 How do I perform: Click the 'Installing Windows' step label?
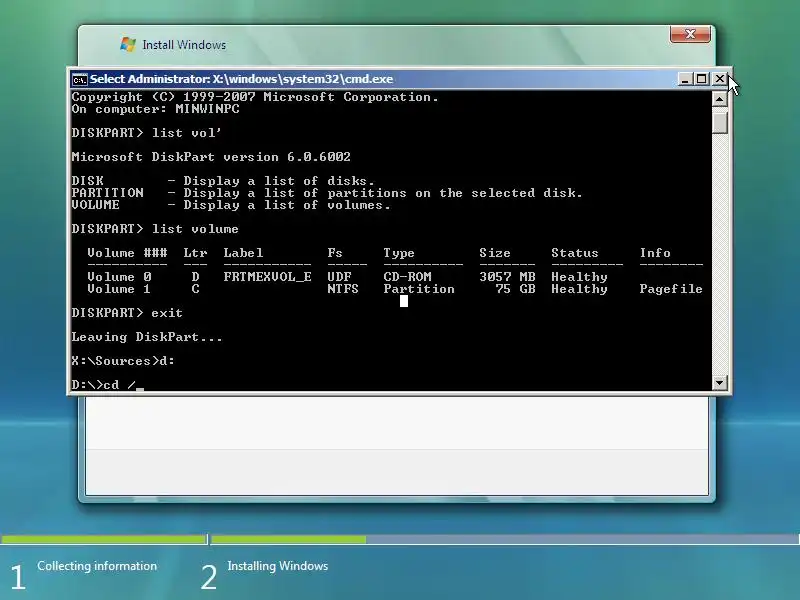[x=278, y=566]
